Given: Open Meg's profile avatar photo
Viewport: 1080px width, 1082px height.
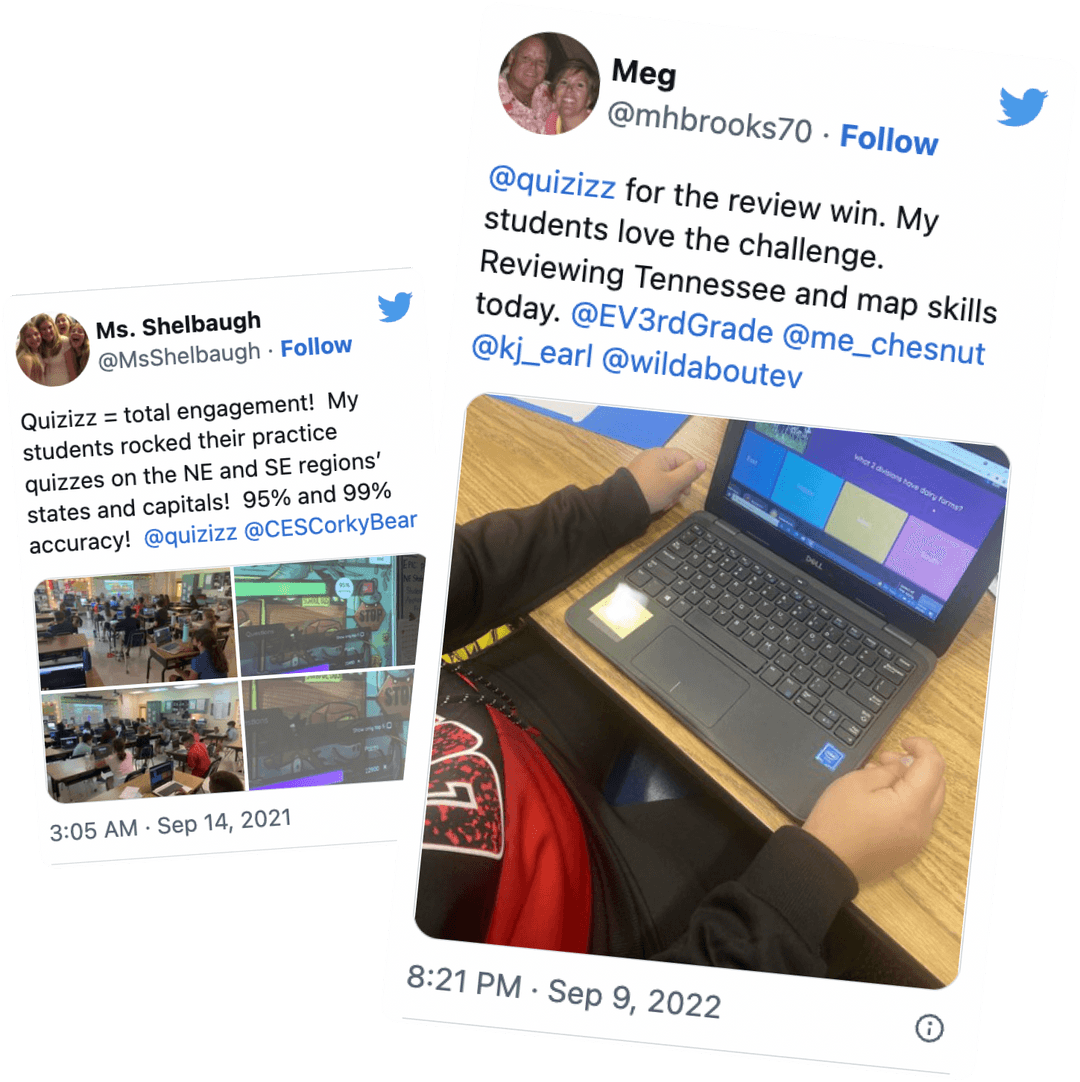Looking at the screenshot, I should pyautogui.click(x=549, y=83).
